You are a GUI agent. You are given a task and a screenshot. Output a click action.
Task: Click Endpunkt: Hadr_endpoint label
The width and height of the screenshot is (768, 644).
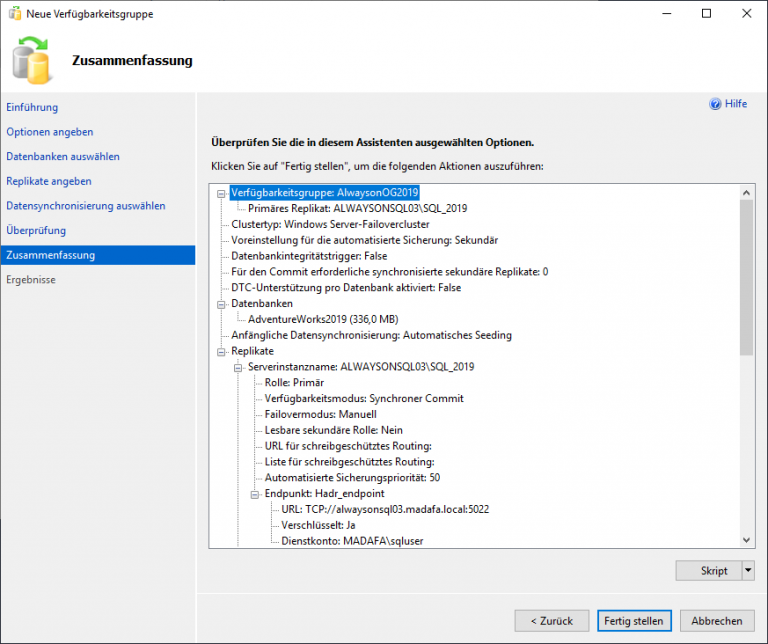click(325, 493)
